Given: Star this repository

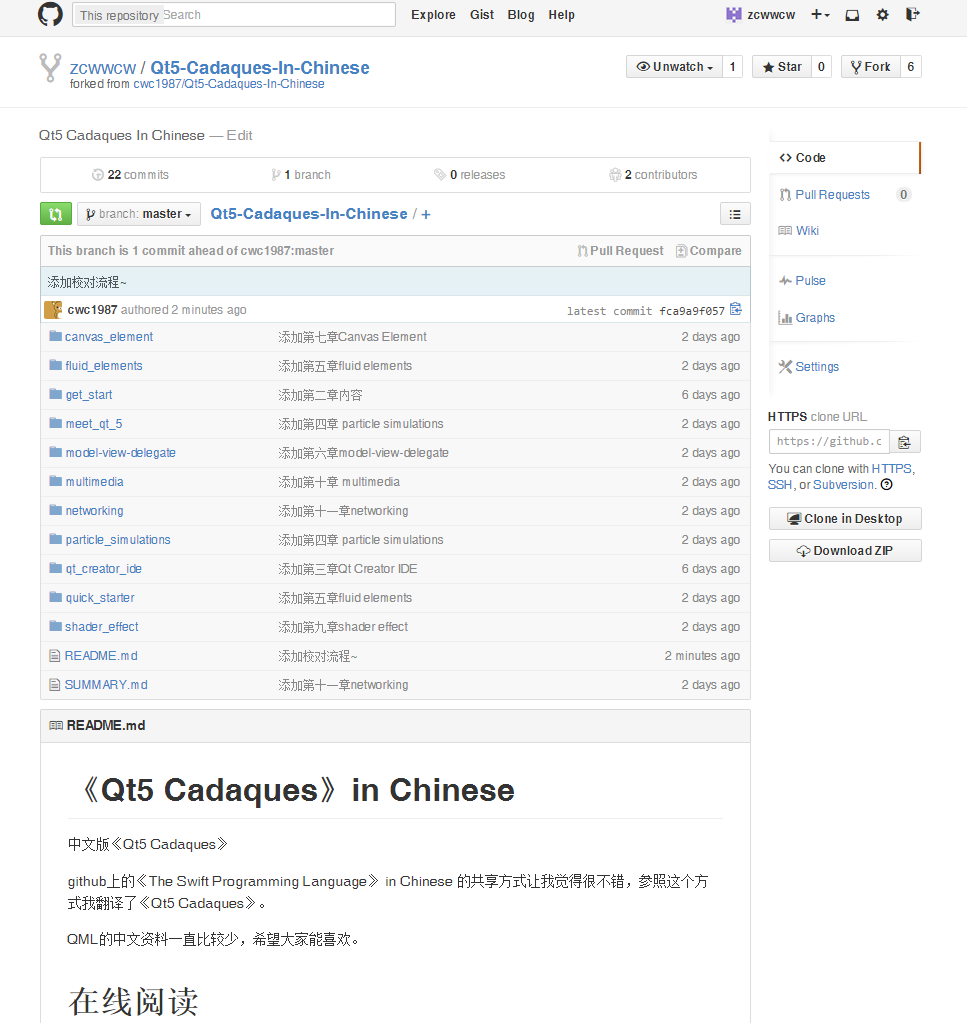Looking at the screenshot, I should point(782,67).
